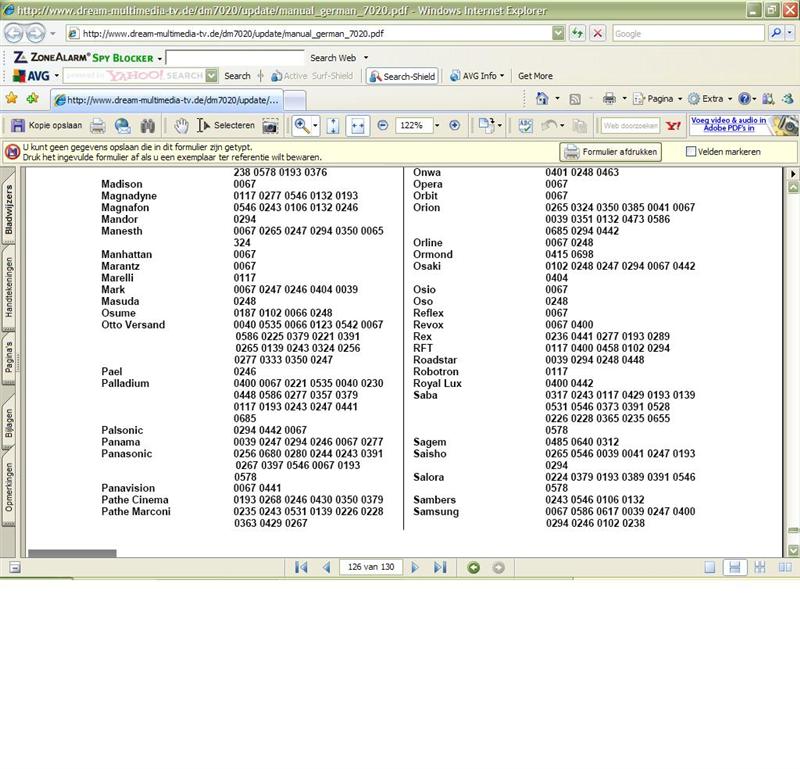Click the Yahoo Y! search icon
Screen dimensions: 800x769
(x=673, y=126)
